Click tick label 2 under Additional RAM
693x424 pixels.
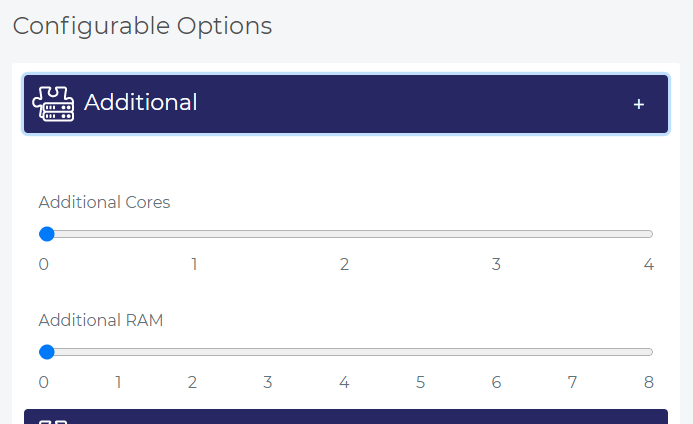tap(192, 382)
